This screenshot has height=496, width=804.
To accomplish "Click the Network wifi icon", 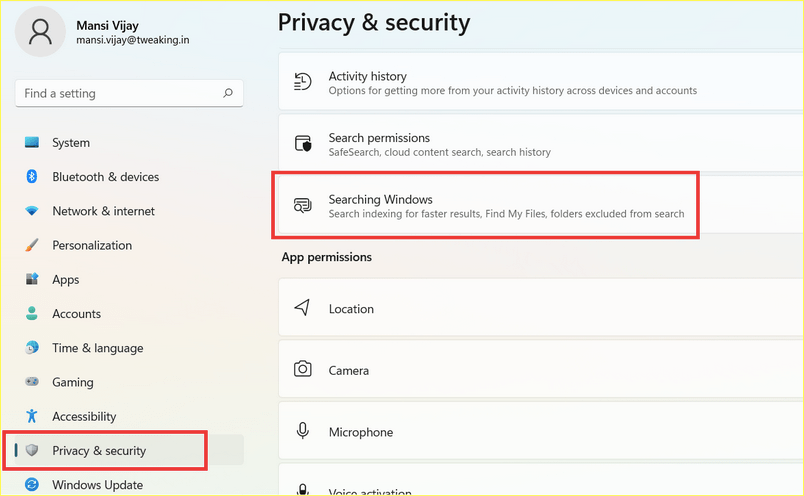I will 32,211.
